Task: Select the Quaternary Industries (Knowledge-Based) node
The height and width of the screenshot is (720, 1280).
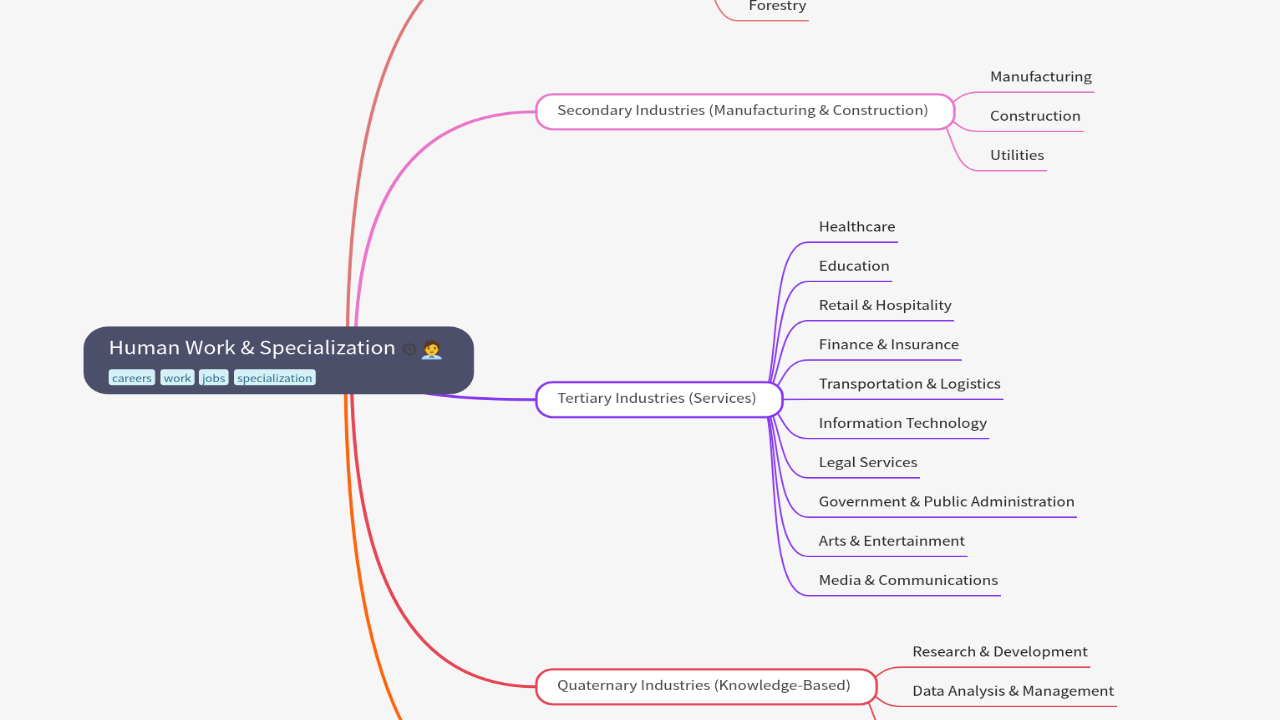Action: point(704,686)
